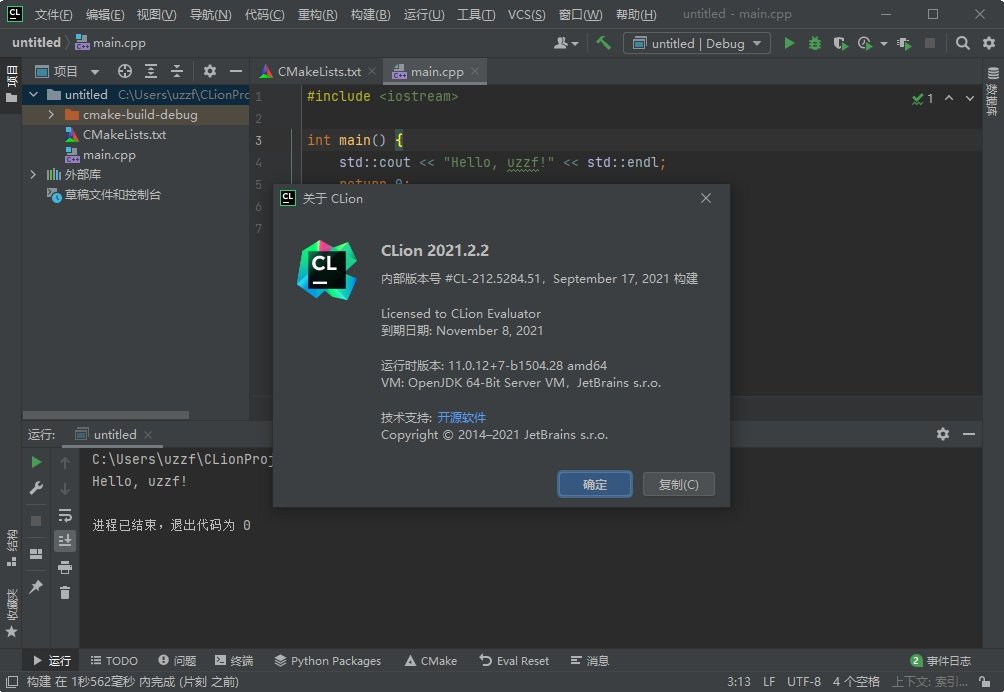Toggle scroll to end in run console
This screenshot has height=692, width=1004.
click(x=65, y=541)
